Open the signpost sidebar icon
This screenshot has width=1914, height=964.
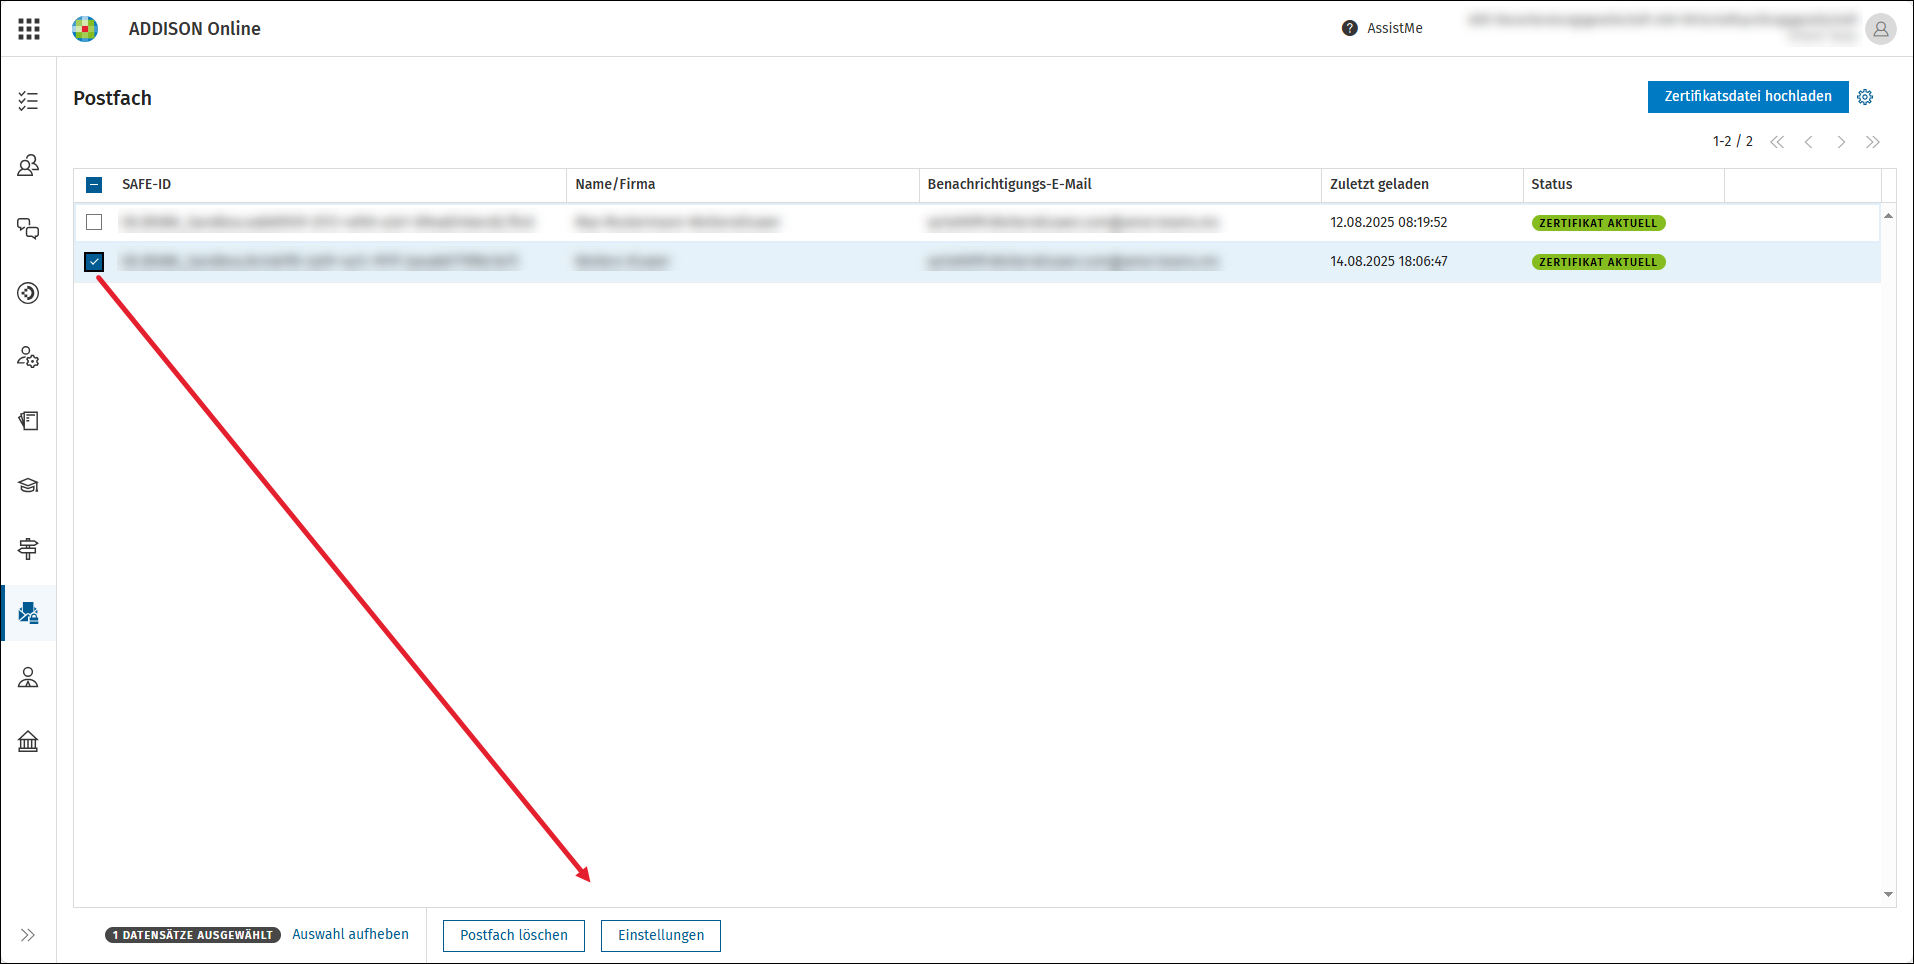pyautogui.click(x=28, y=549)
